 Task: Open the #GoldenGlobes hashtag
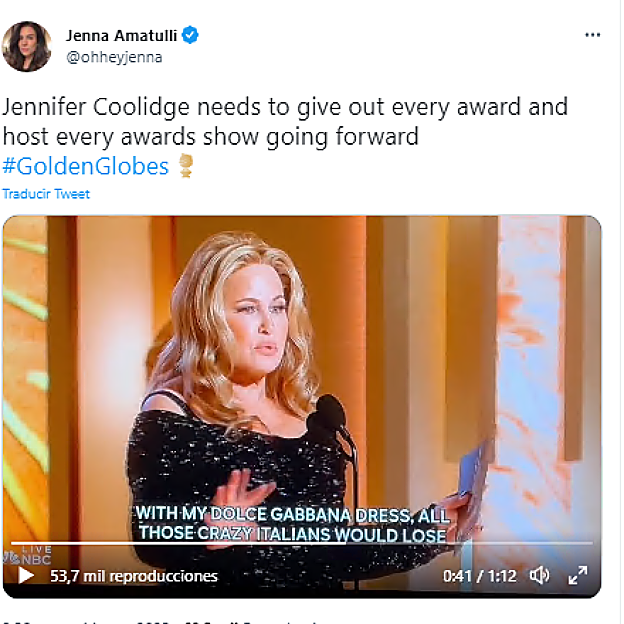point(86,166)
